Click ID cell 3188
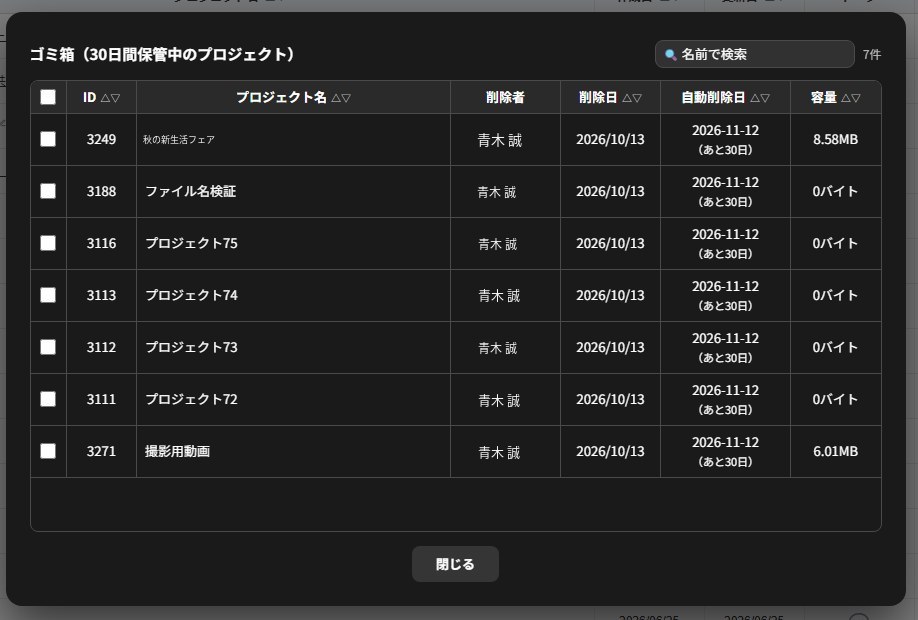This screenshot has width=918, height=620. pyautogui.click(x=101, y=191)
